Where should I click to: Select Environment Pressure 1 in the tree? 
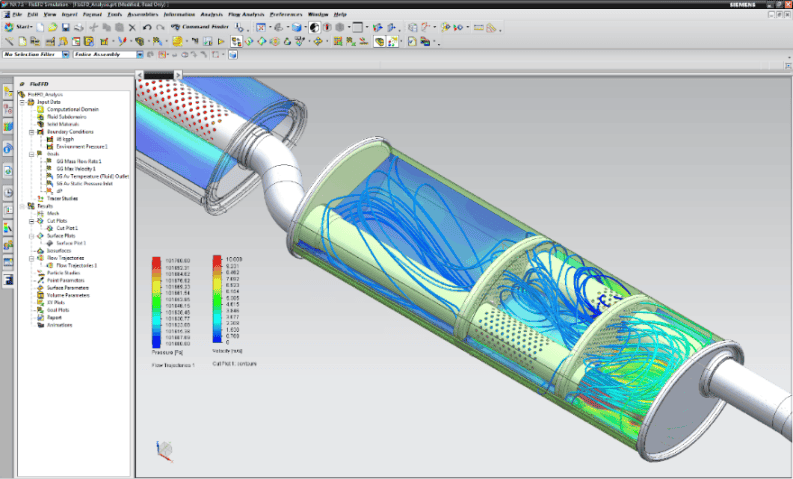click(x=82, y=146)
